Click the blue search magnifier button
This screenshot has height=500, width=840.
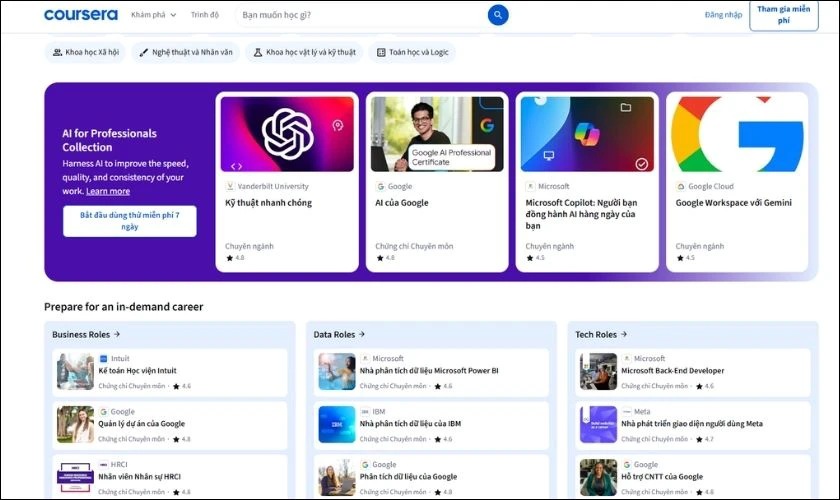coord(498,15)
